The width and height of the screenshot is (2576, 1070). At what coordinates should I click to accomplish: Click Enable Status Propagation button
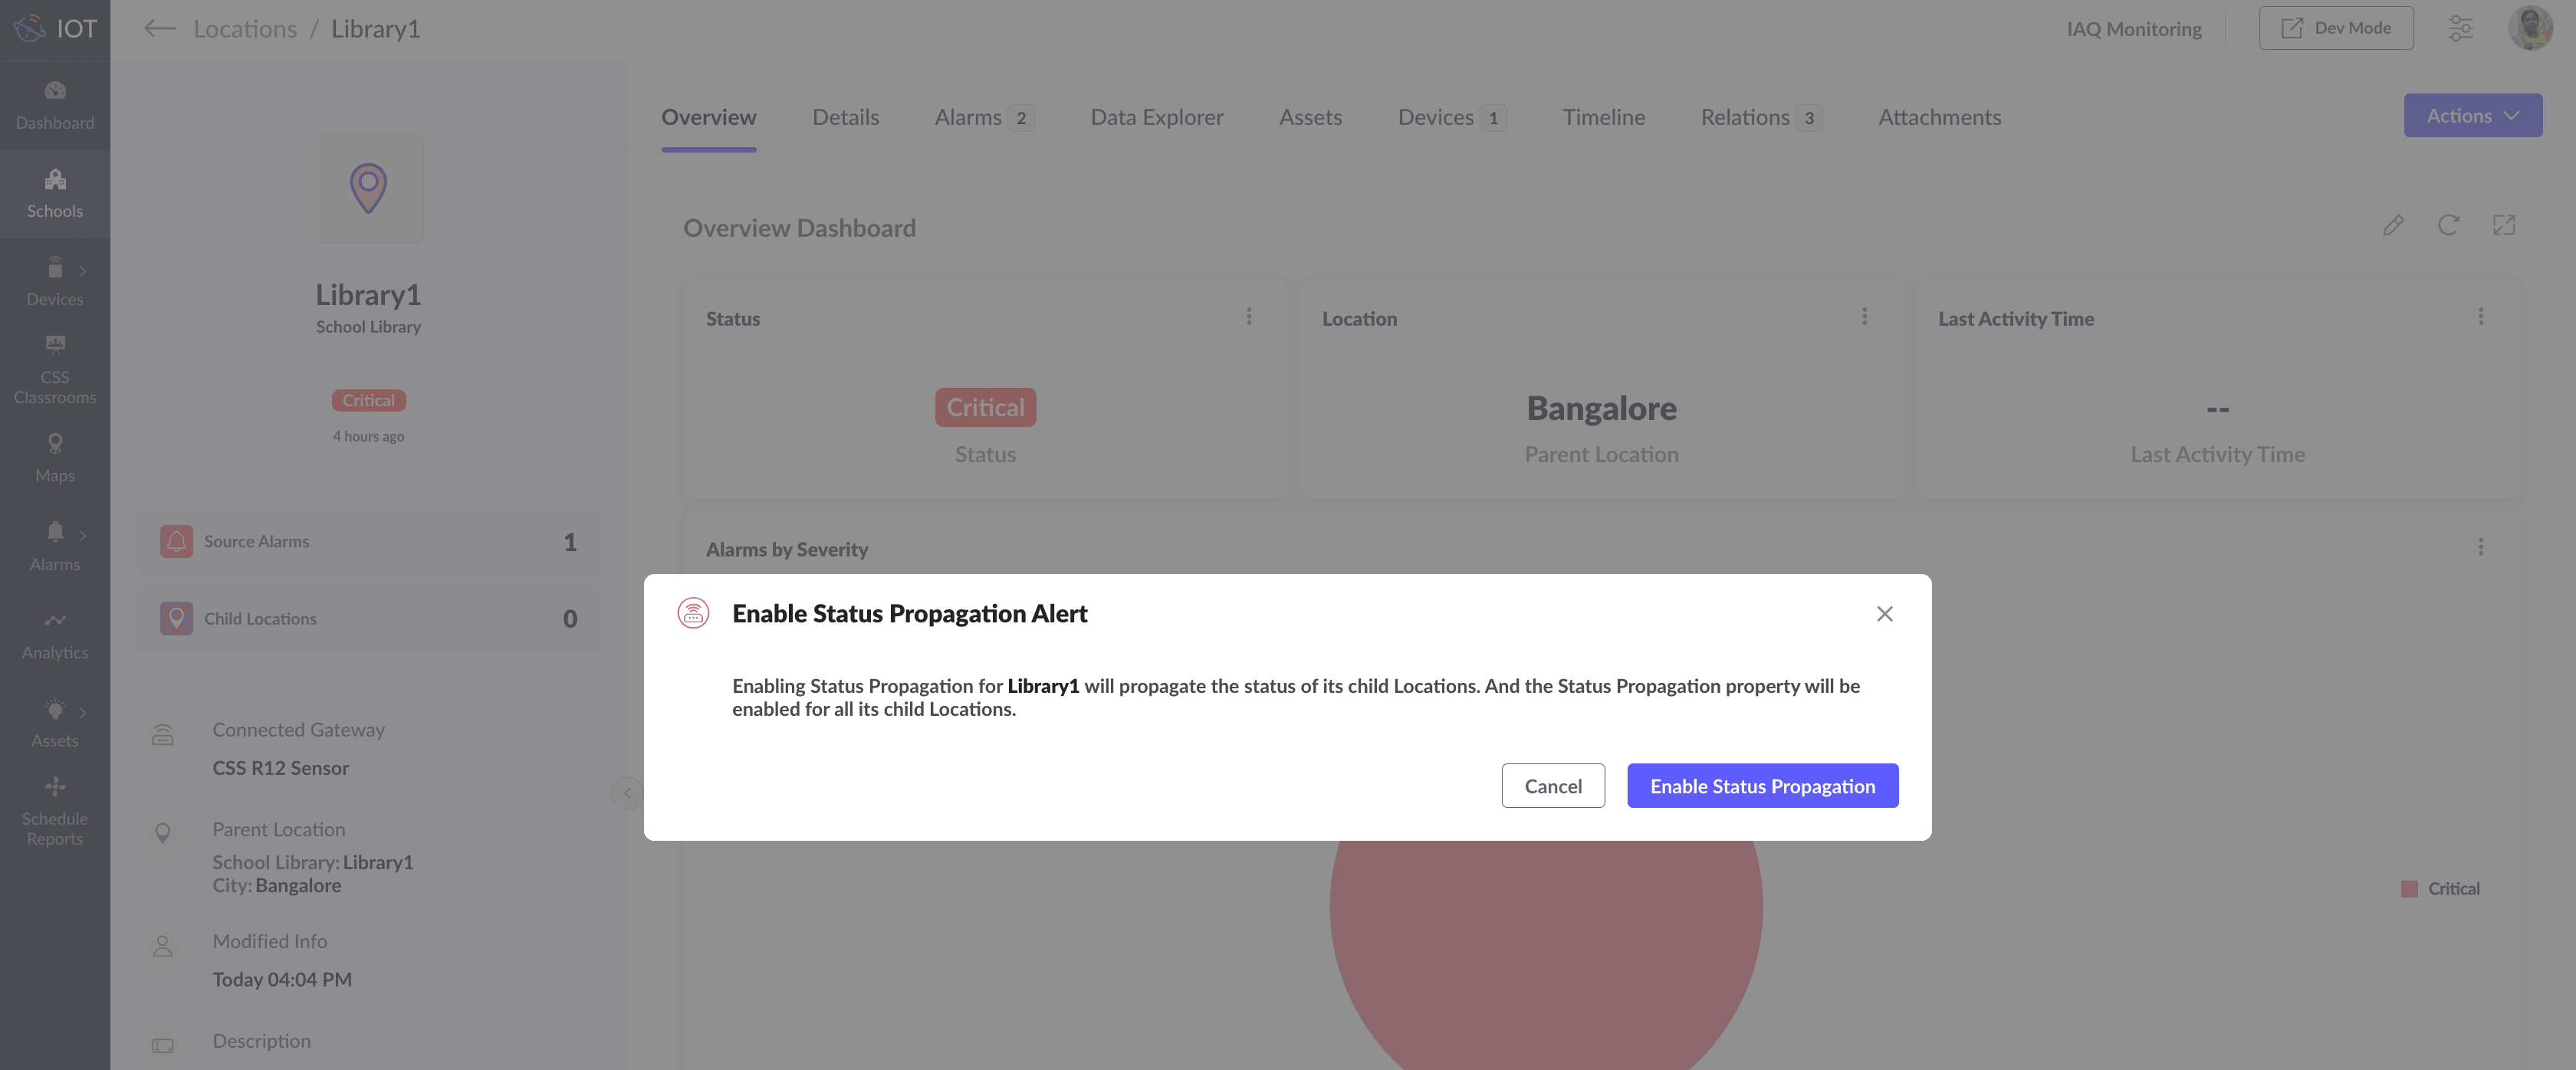coord(1762,786)
